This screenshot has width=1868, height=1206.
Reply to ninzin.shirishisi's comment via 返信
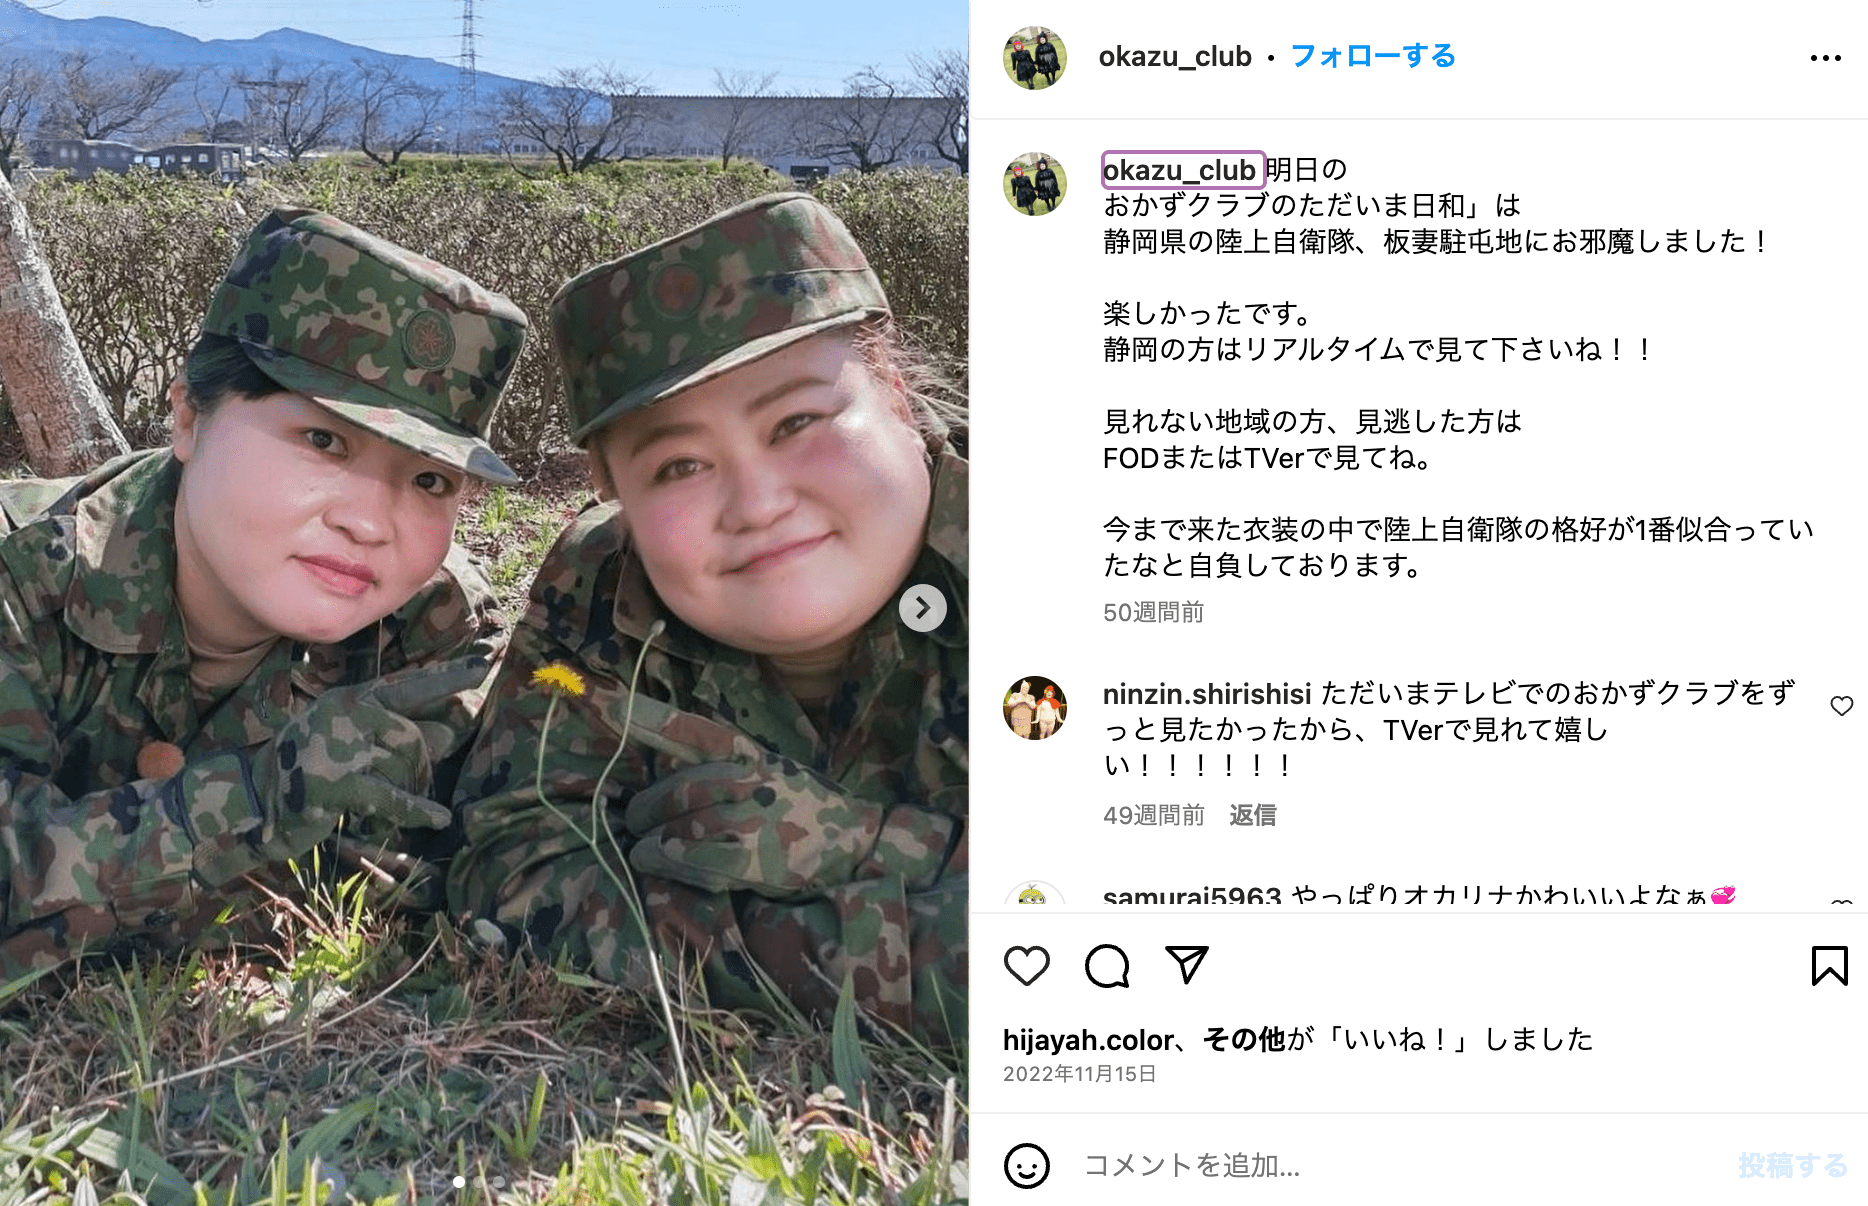coord(1252,815)
